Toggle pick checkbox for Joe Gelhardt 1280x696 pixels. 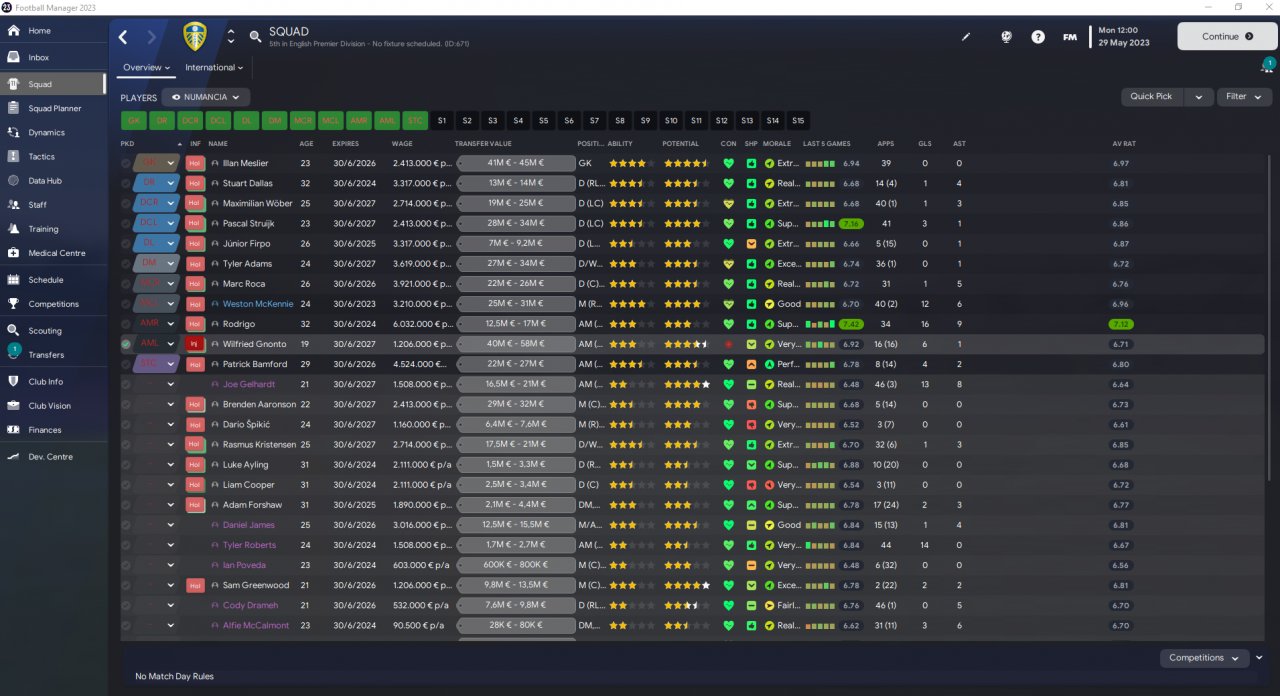126,384
